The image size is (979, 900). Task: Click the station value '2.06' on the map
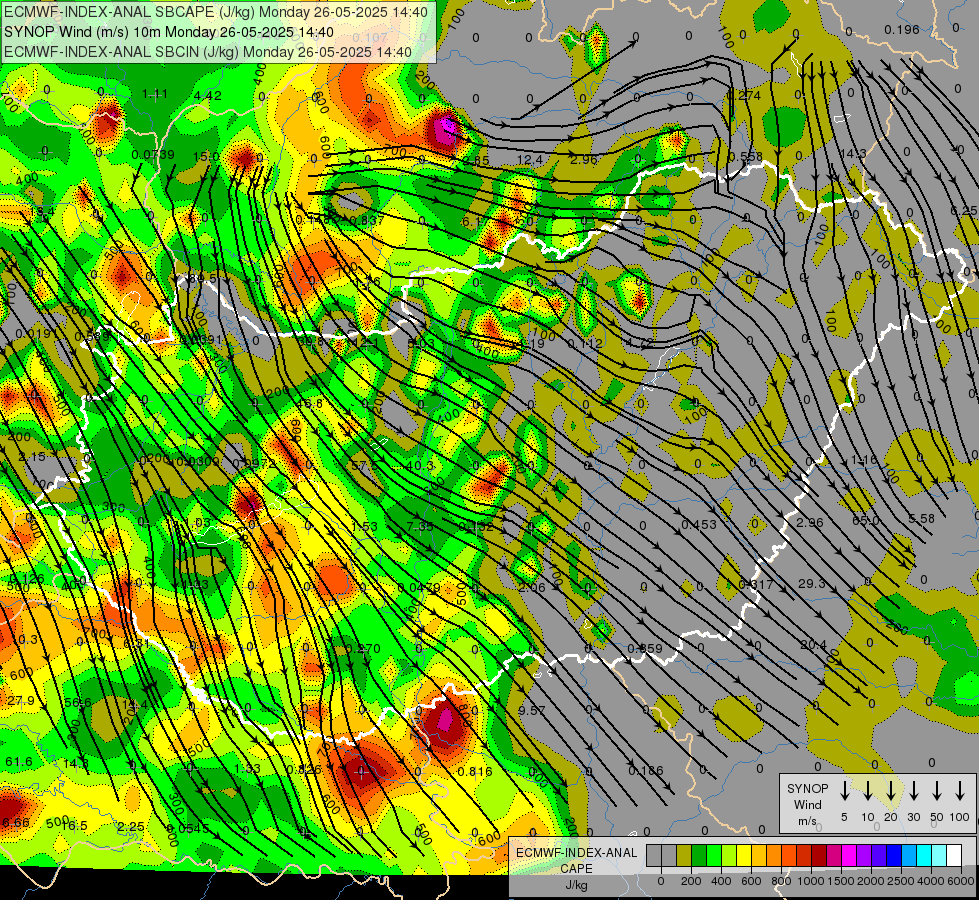531,587
